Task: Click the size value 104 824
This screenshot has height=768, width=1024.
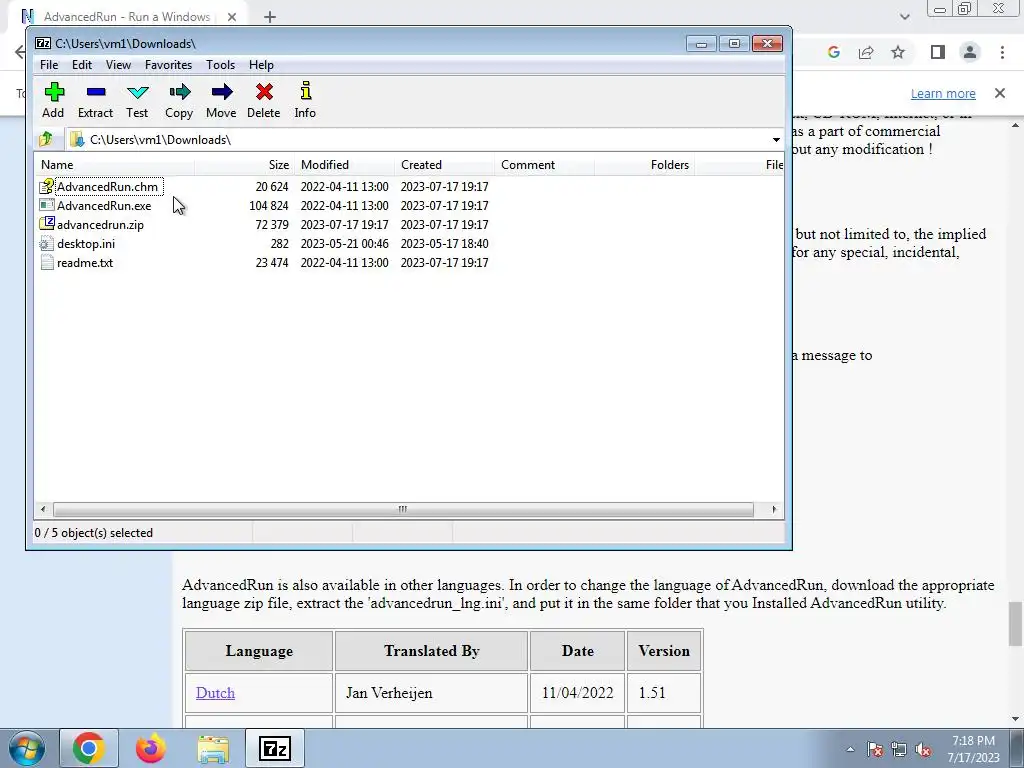Action: pos(268,206)
